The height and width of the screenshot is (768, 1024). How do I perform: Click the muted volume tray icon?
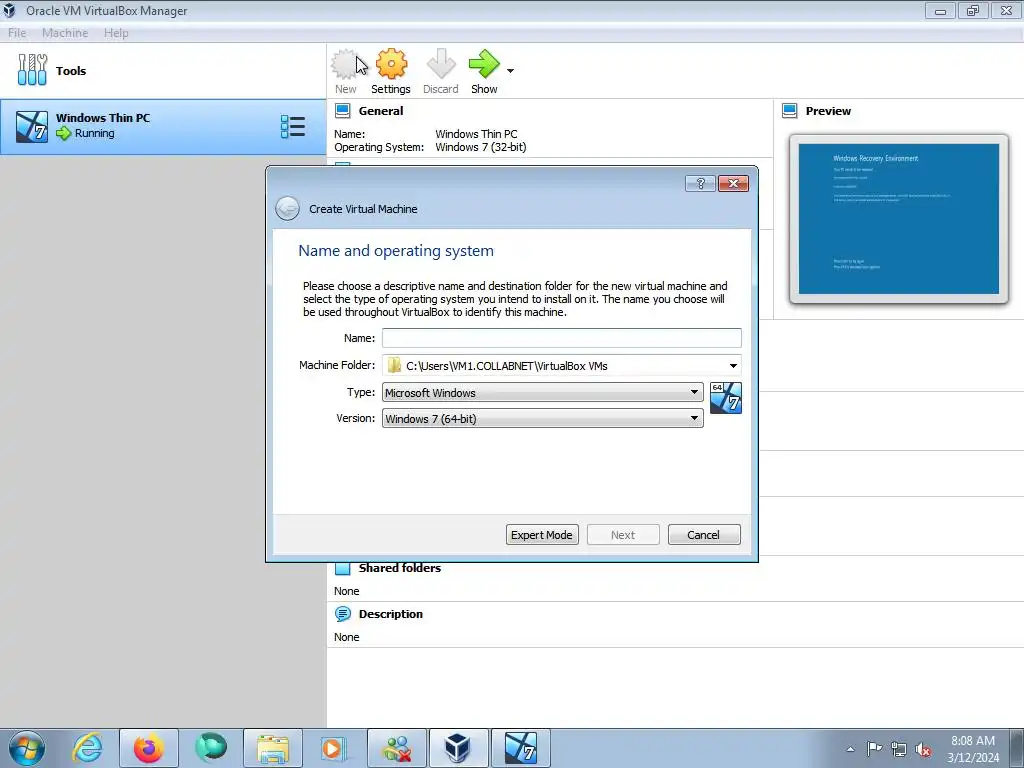(x=923, y=750)
